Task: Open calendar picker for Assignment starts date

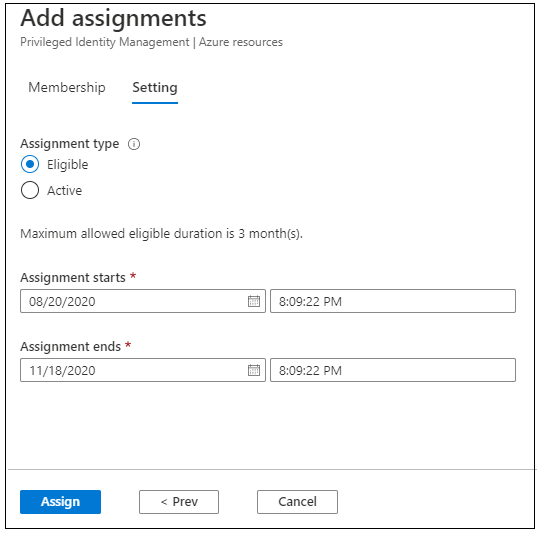Action: (x=254, y=301)
